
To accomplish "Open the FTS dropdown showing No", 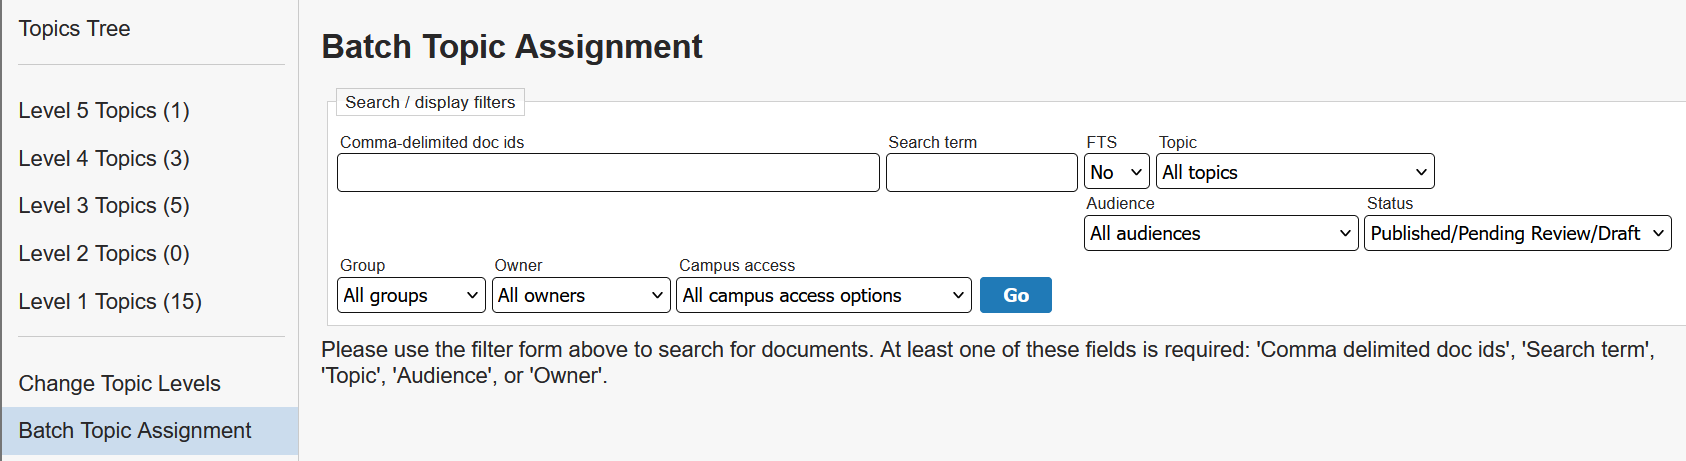I will click(1116, 173).
